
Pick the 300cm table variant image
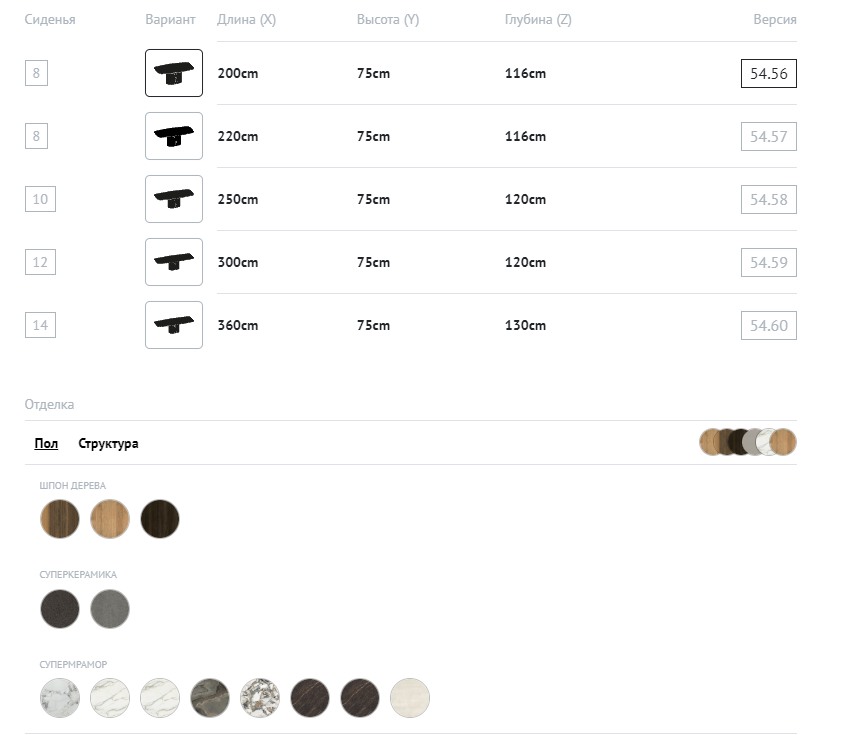[174, 262]
